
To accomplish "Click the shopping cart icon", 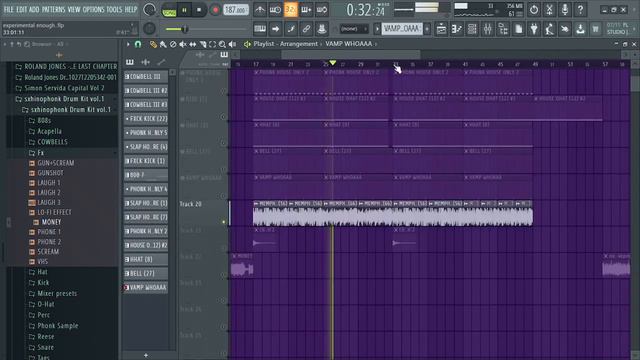I will 596,29.
